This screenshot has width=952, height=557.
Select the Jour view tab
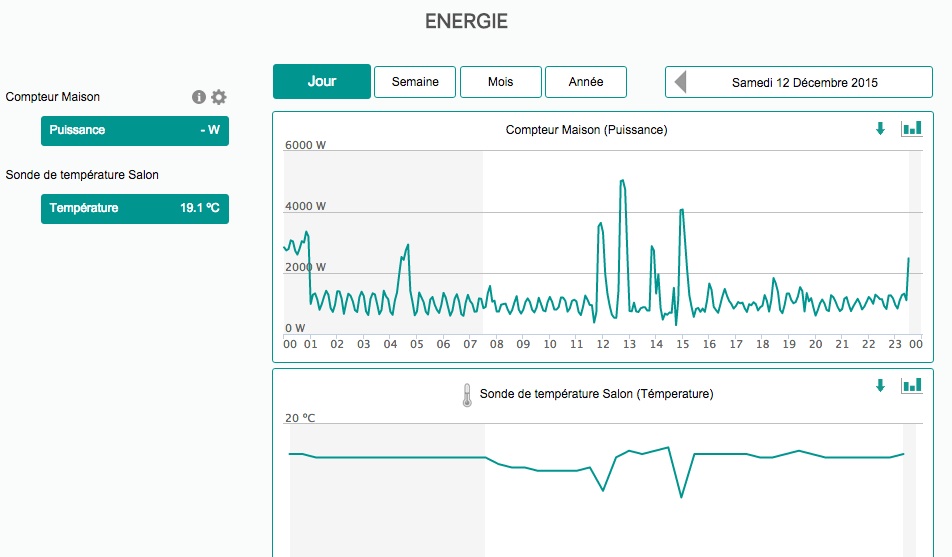322,82
